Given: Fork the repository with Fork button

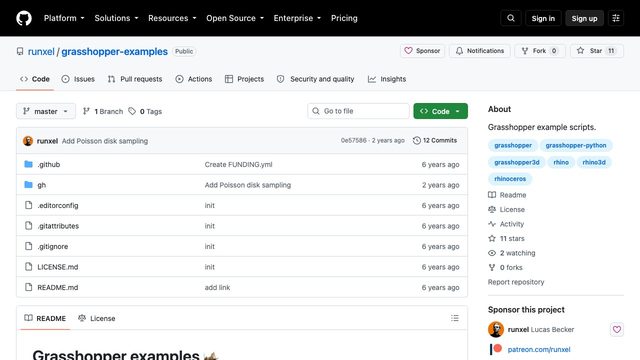Looking at the screenshot, I should click(540, 51).
